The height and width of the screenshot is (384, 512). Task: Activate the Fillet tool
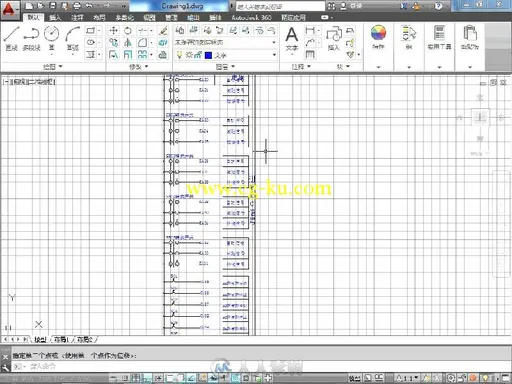click(x=143, y=43)
